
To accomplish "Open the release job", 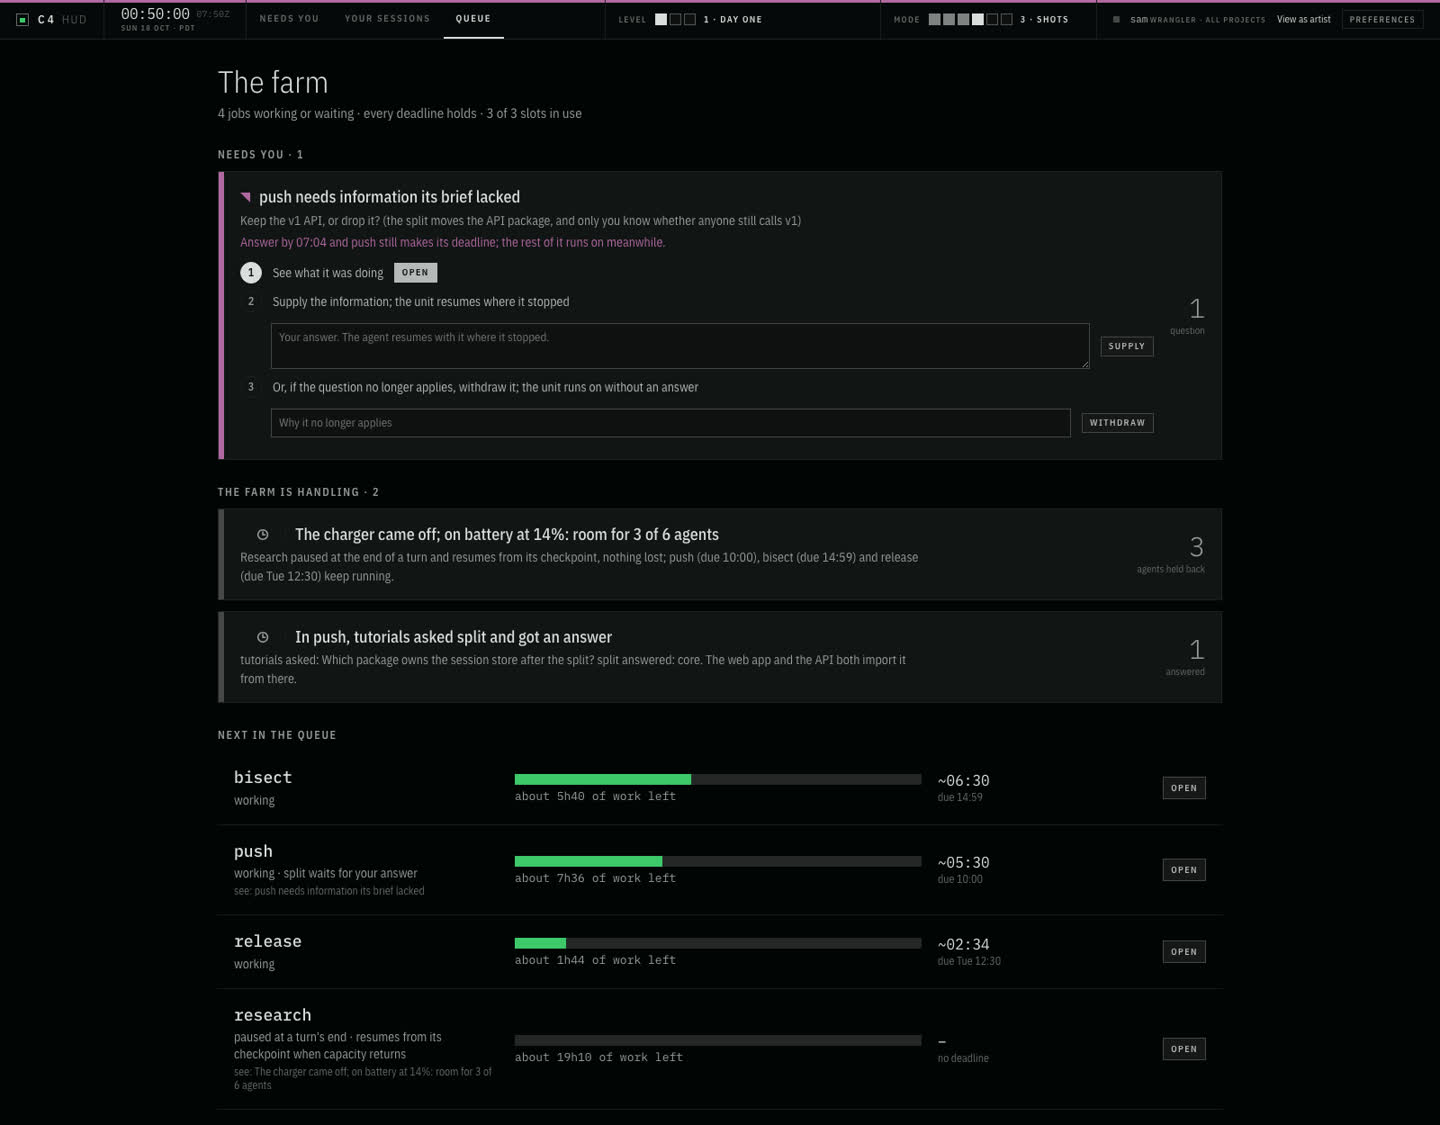I will [1184, 952].
